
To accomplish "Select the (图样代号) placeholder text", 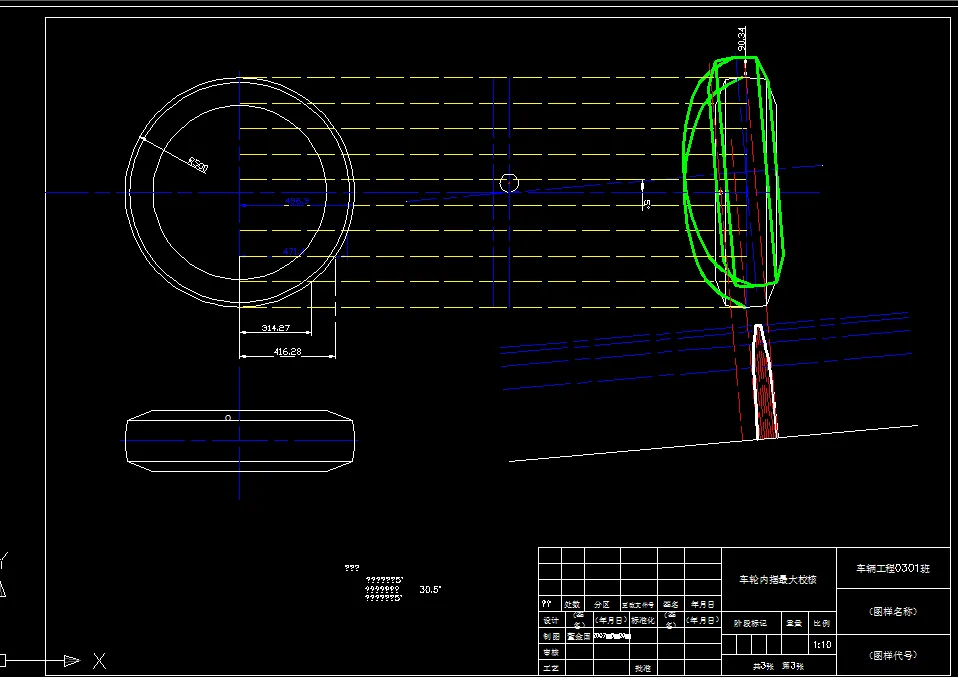I will pyautogui.click(x=893, y=656).
